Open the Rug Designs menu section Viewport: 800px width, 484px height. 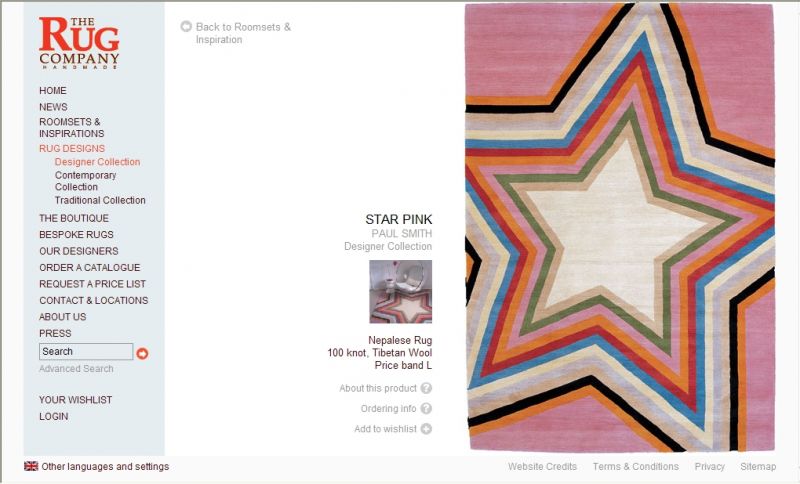[x=72, y=148]
